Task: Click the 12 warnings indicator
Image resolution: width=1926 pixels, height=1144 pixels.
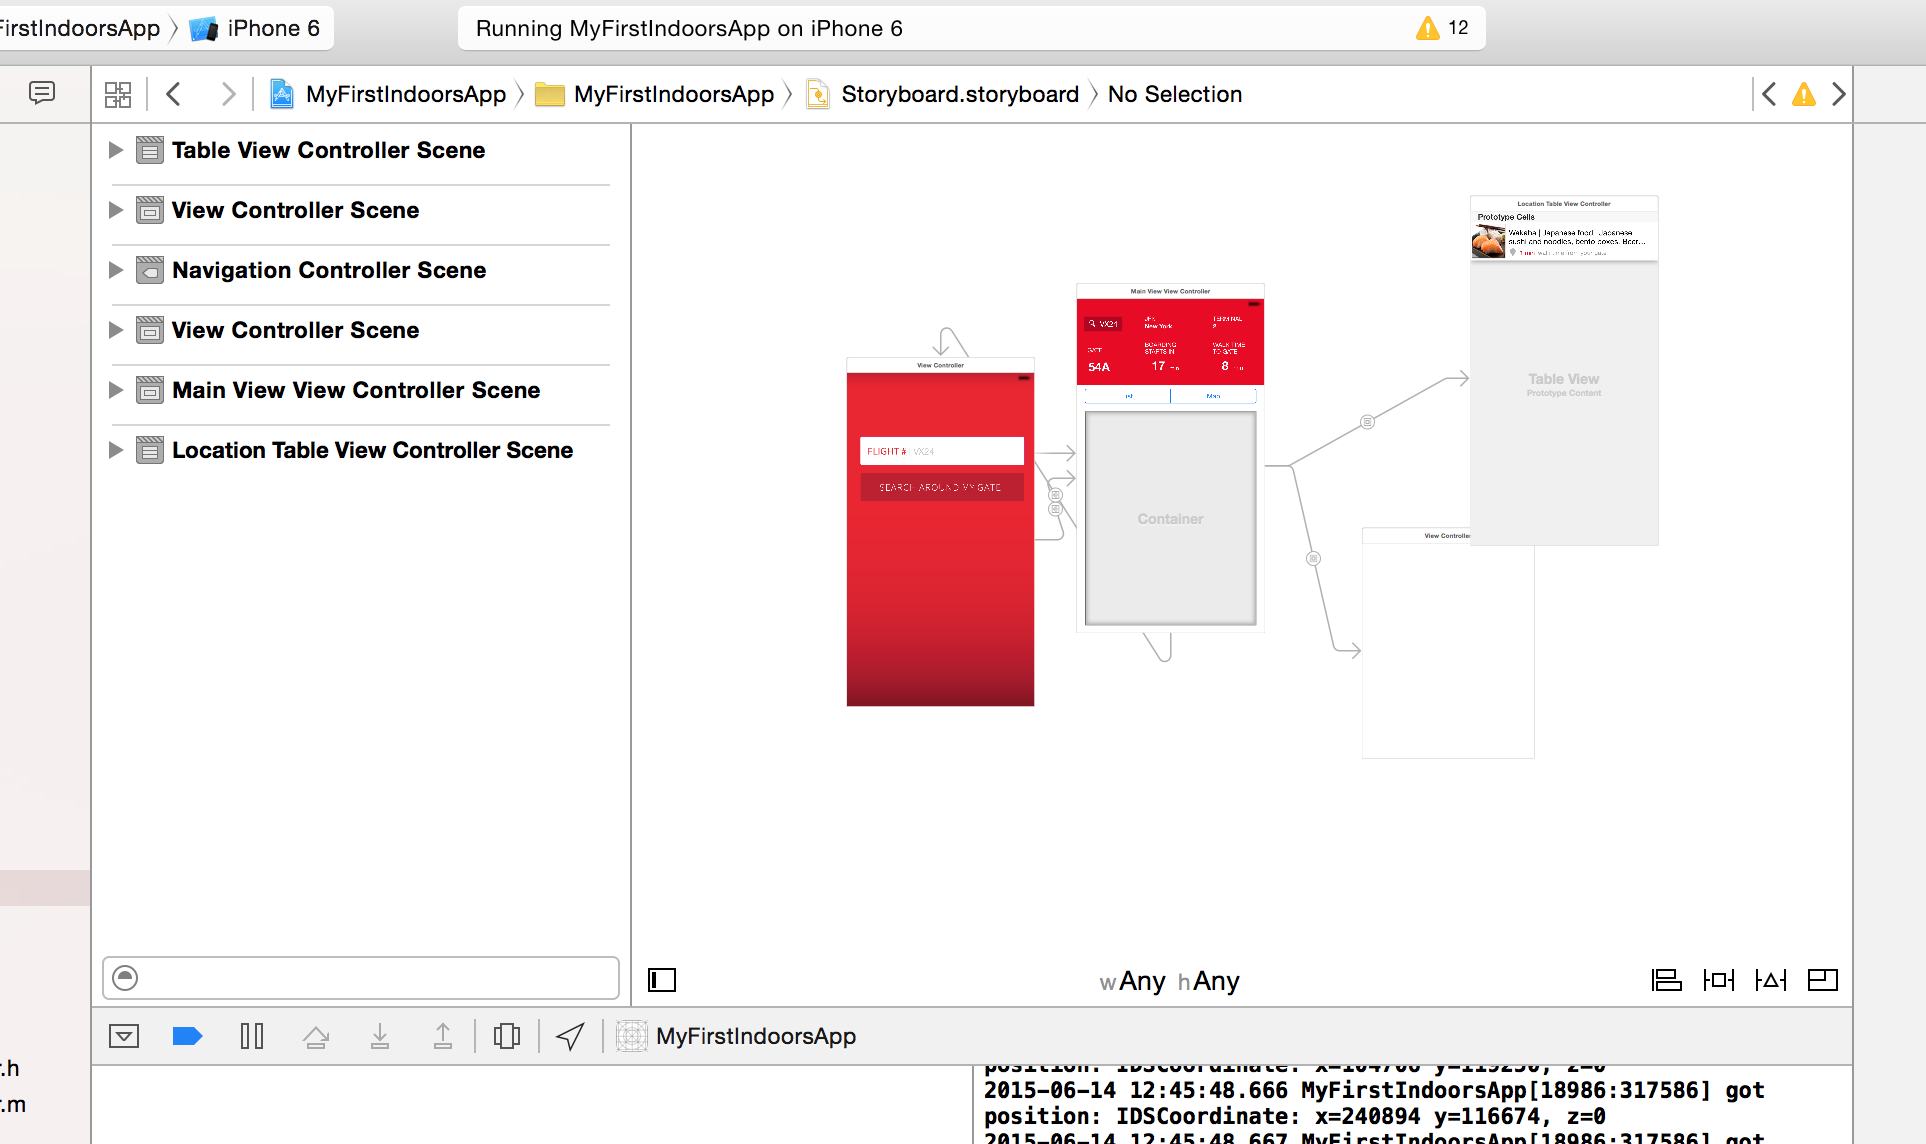Action: click(1442, 28)
